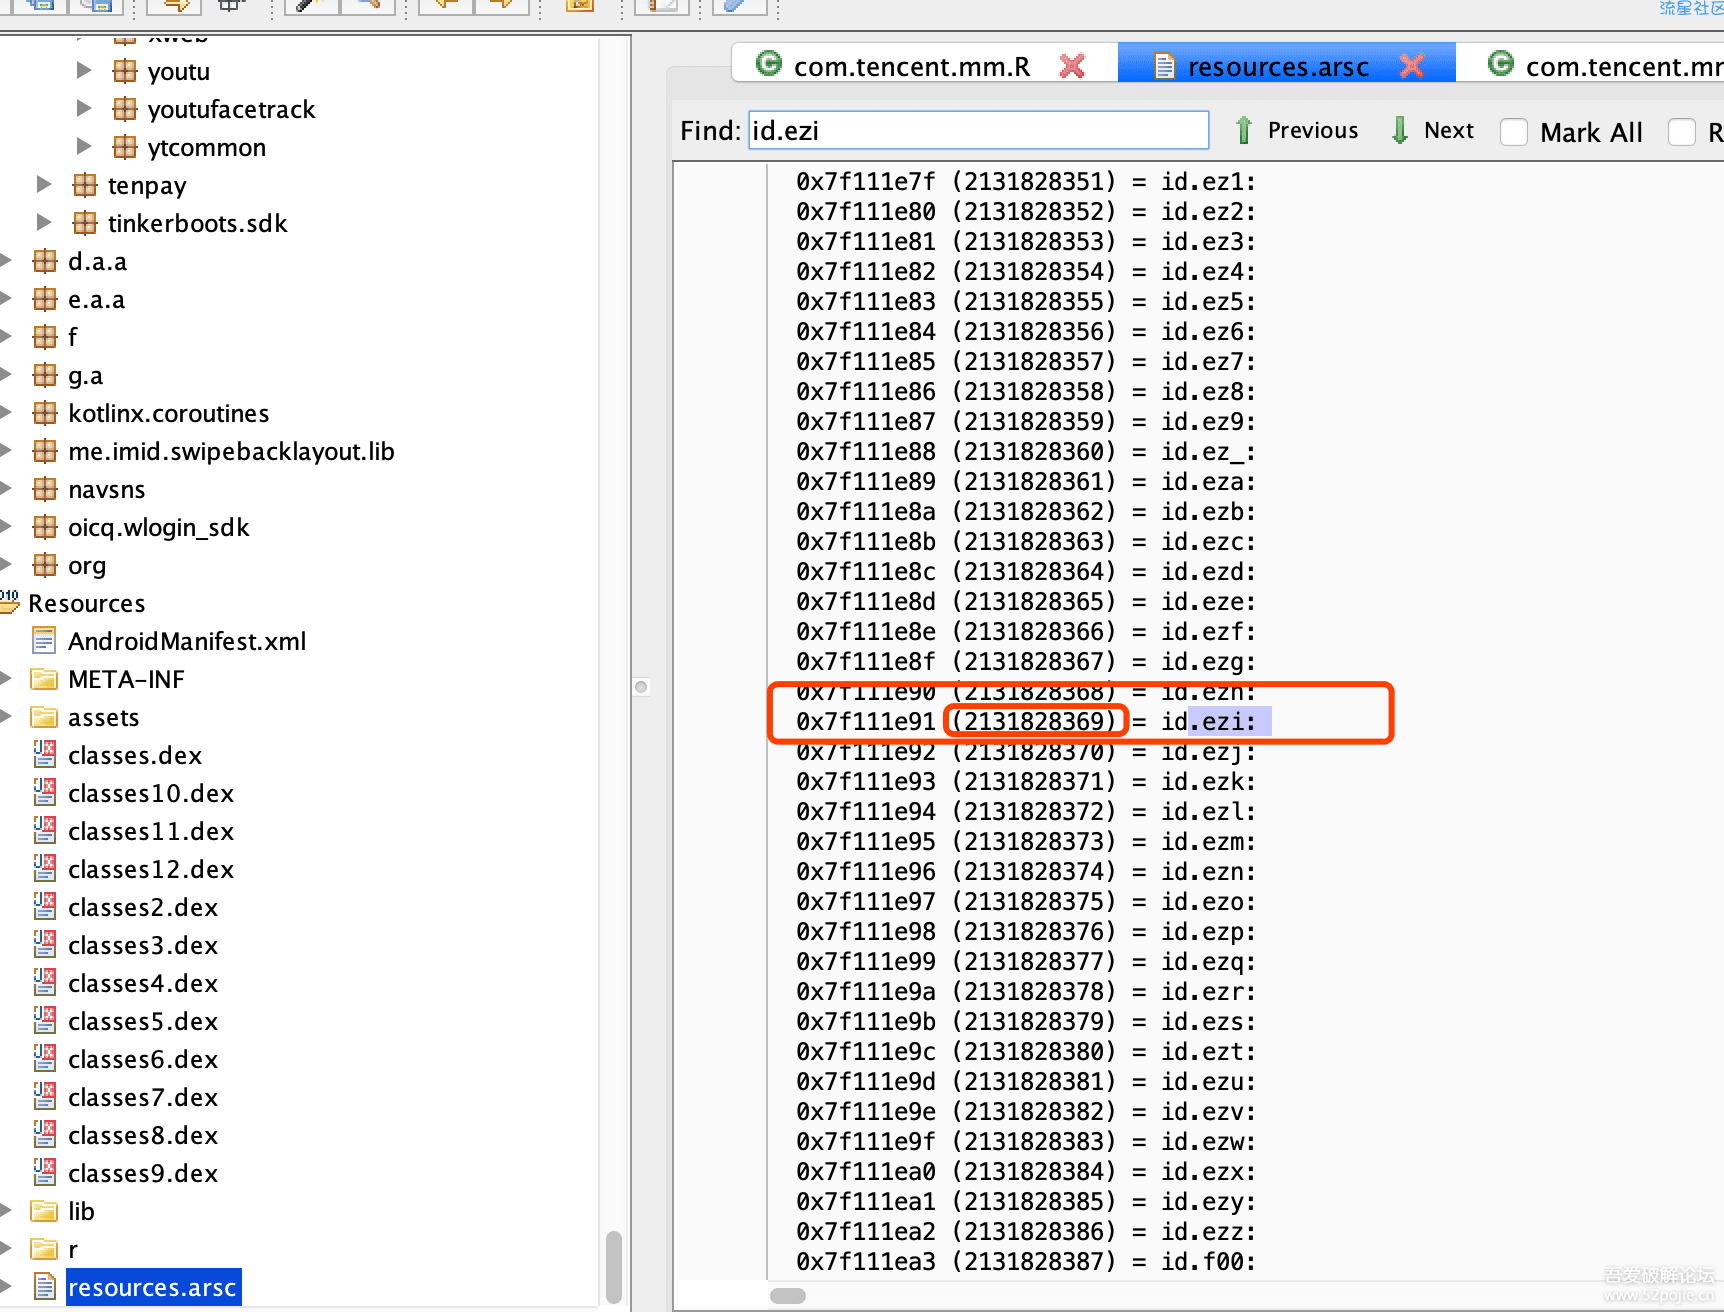Click the line with id.ez_:
The width and height of the screenshot is (1724, 1312).
click(1026, 451)
